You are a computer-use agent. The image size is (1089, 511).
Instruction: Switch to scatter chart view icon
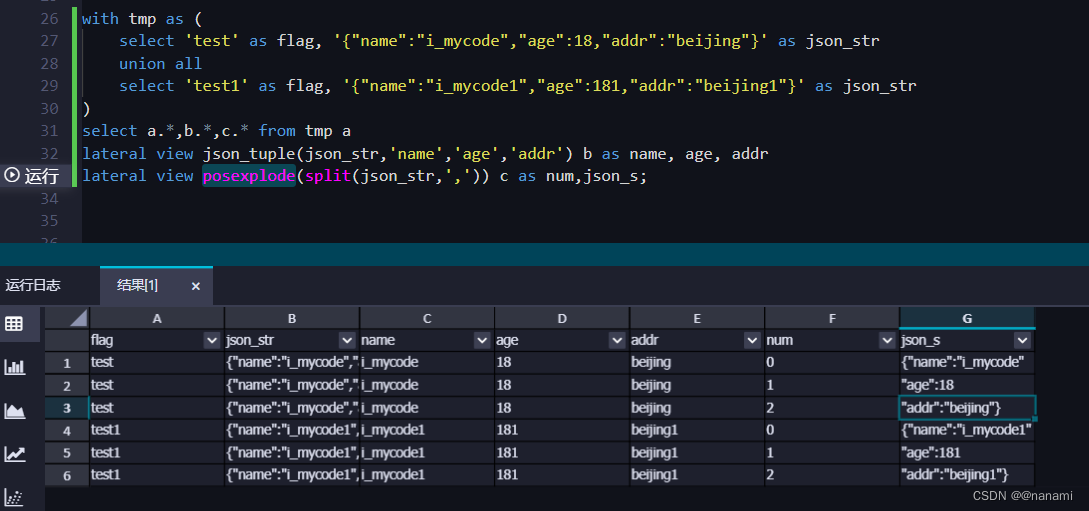click(15, 496)
